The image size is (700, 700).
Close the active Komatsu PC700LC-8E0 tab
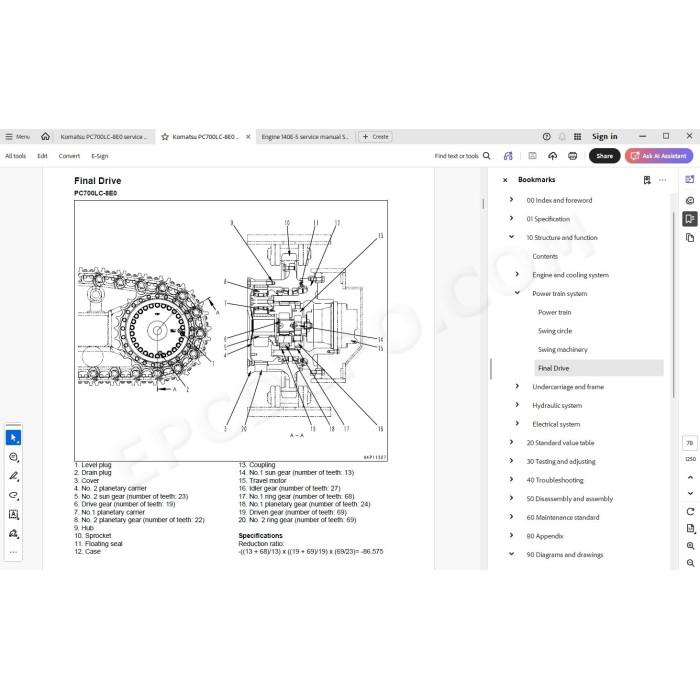tap(248, 137)
